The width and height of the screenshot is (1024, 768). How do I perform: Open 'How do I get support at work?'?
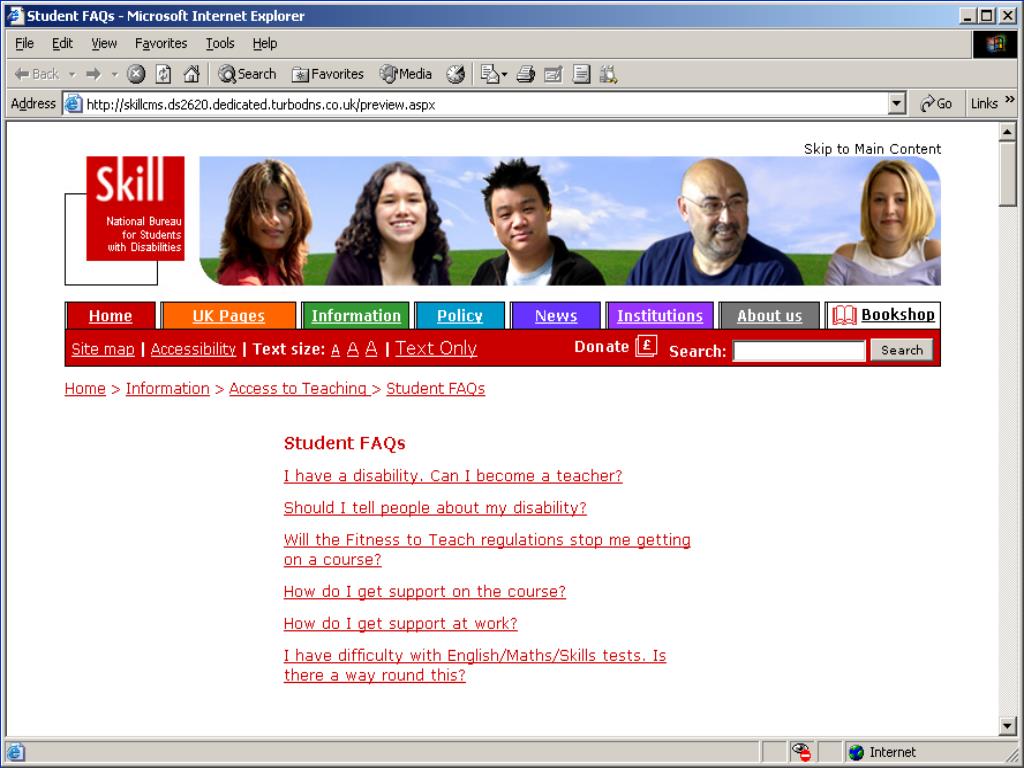coord(400,623)
